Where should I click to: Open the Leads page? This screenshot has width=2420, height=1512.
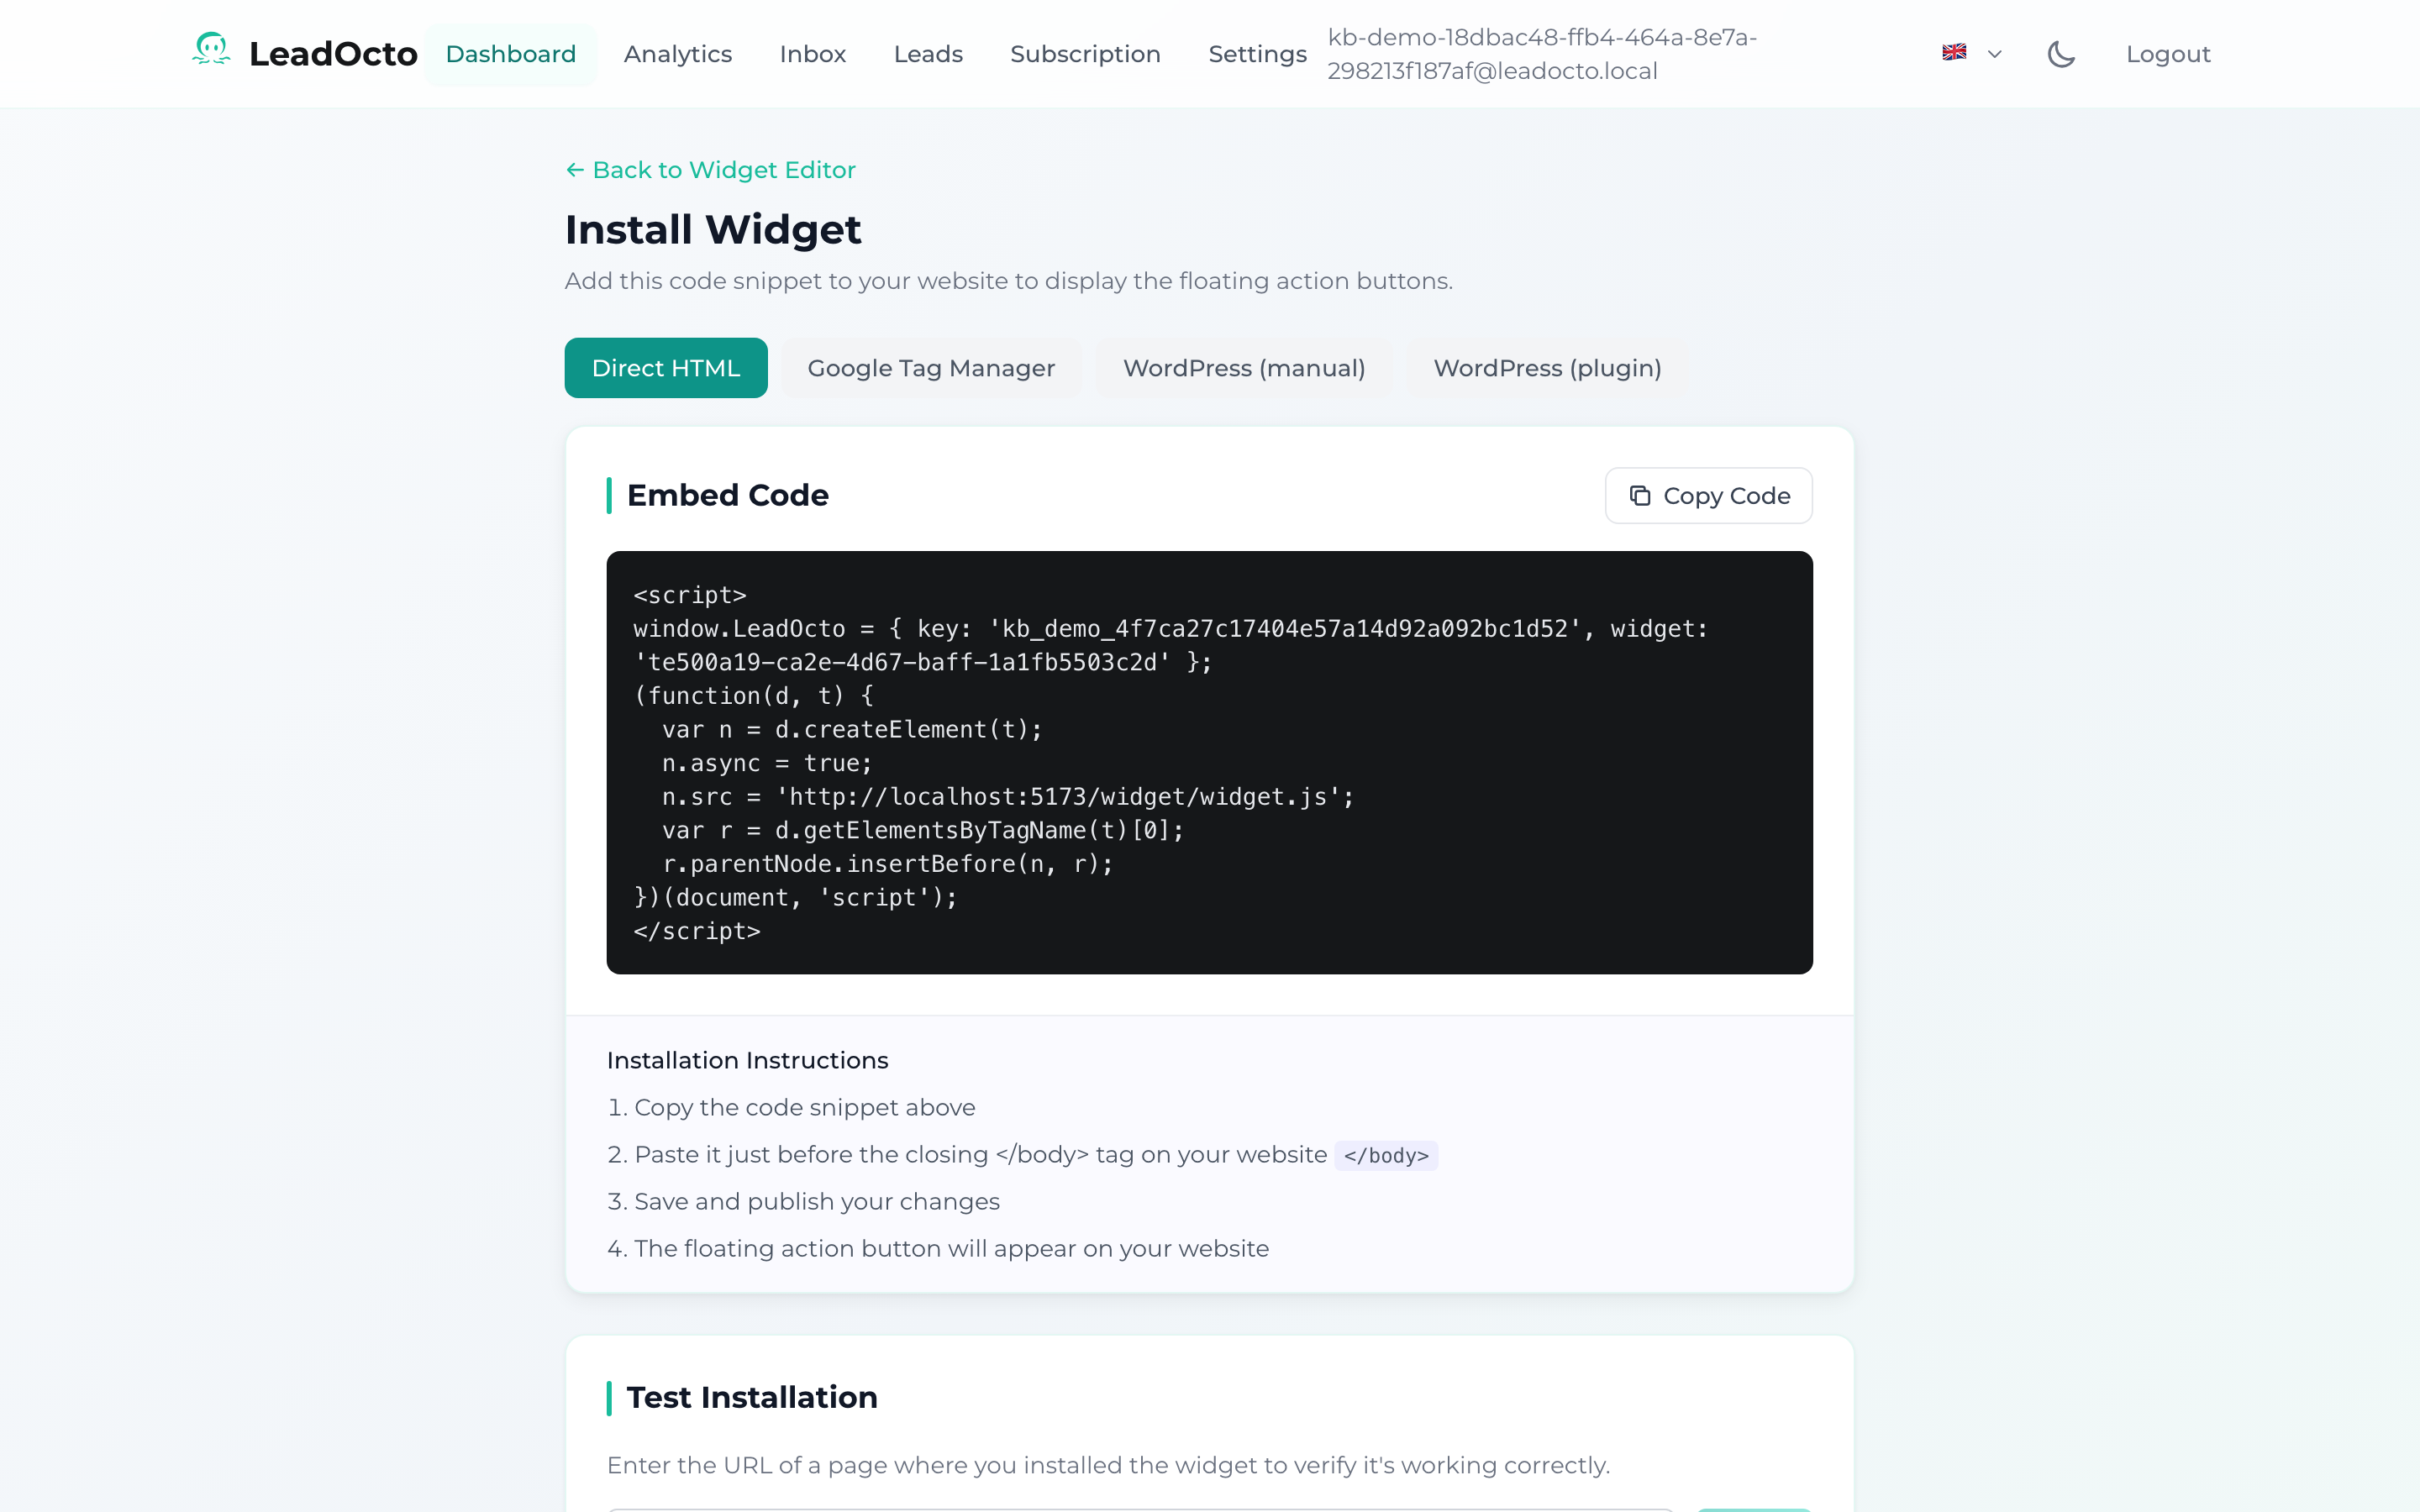928,54
